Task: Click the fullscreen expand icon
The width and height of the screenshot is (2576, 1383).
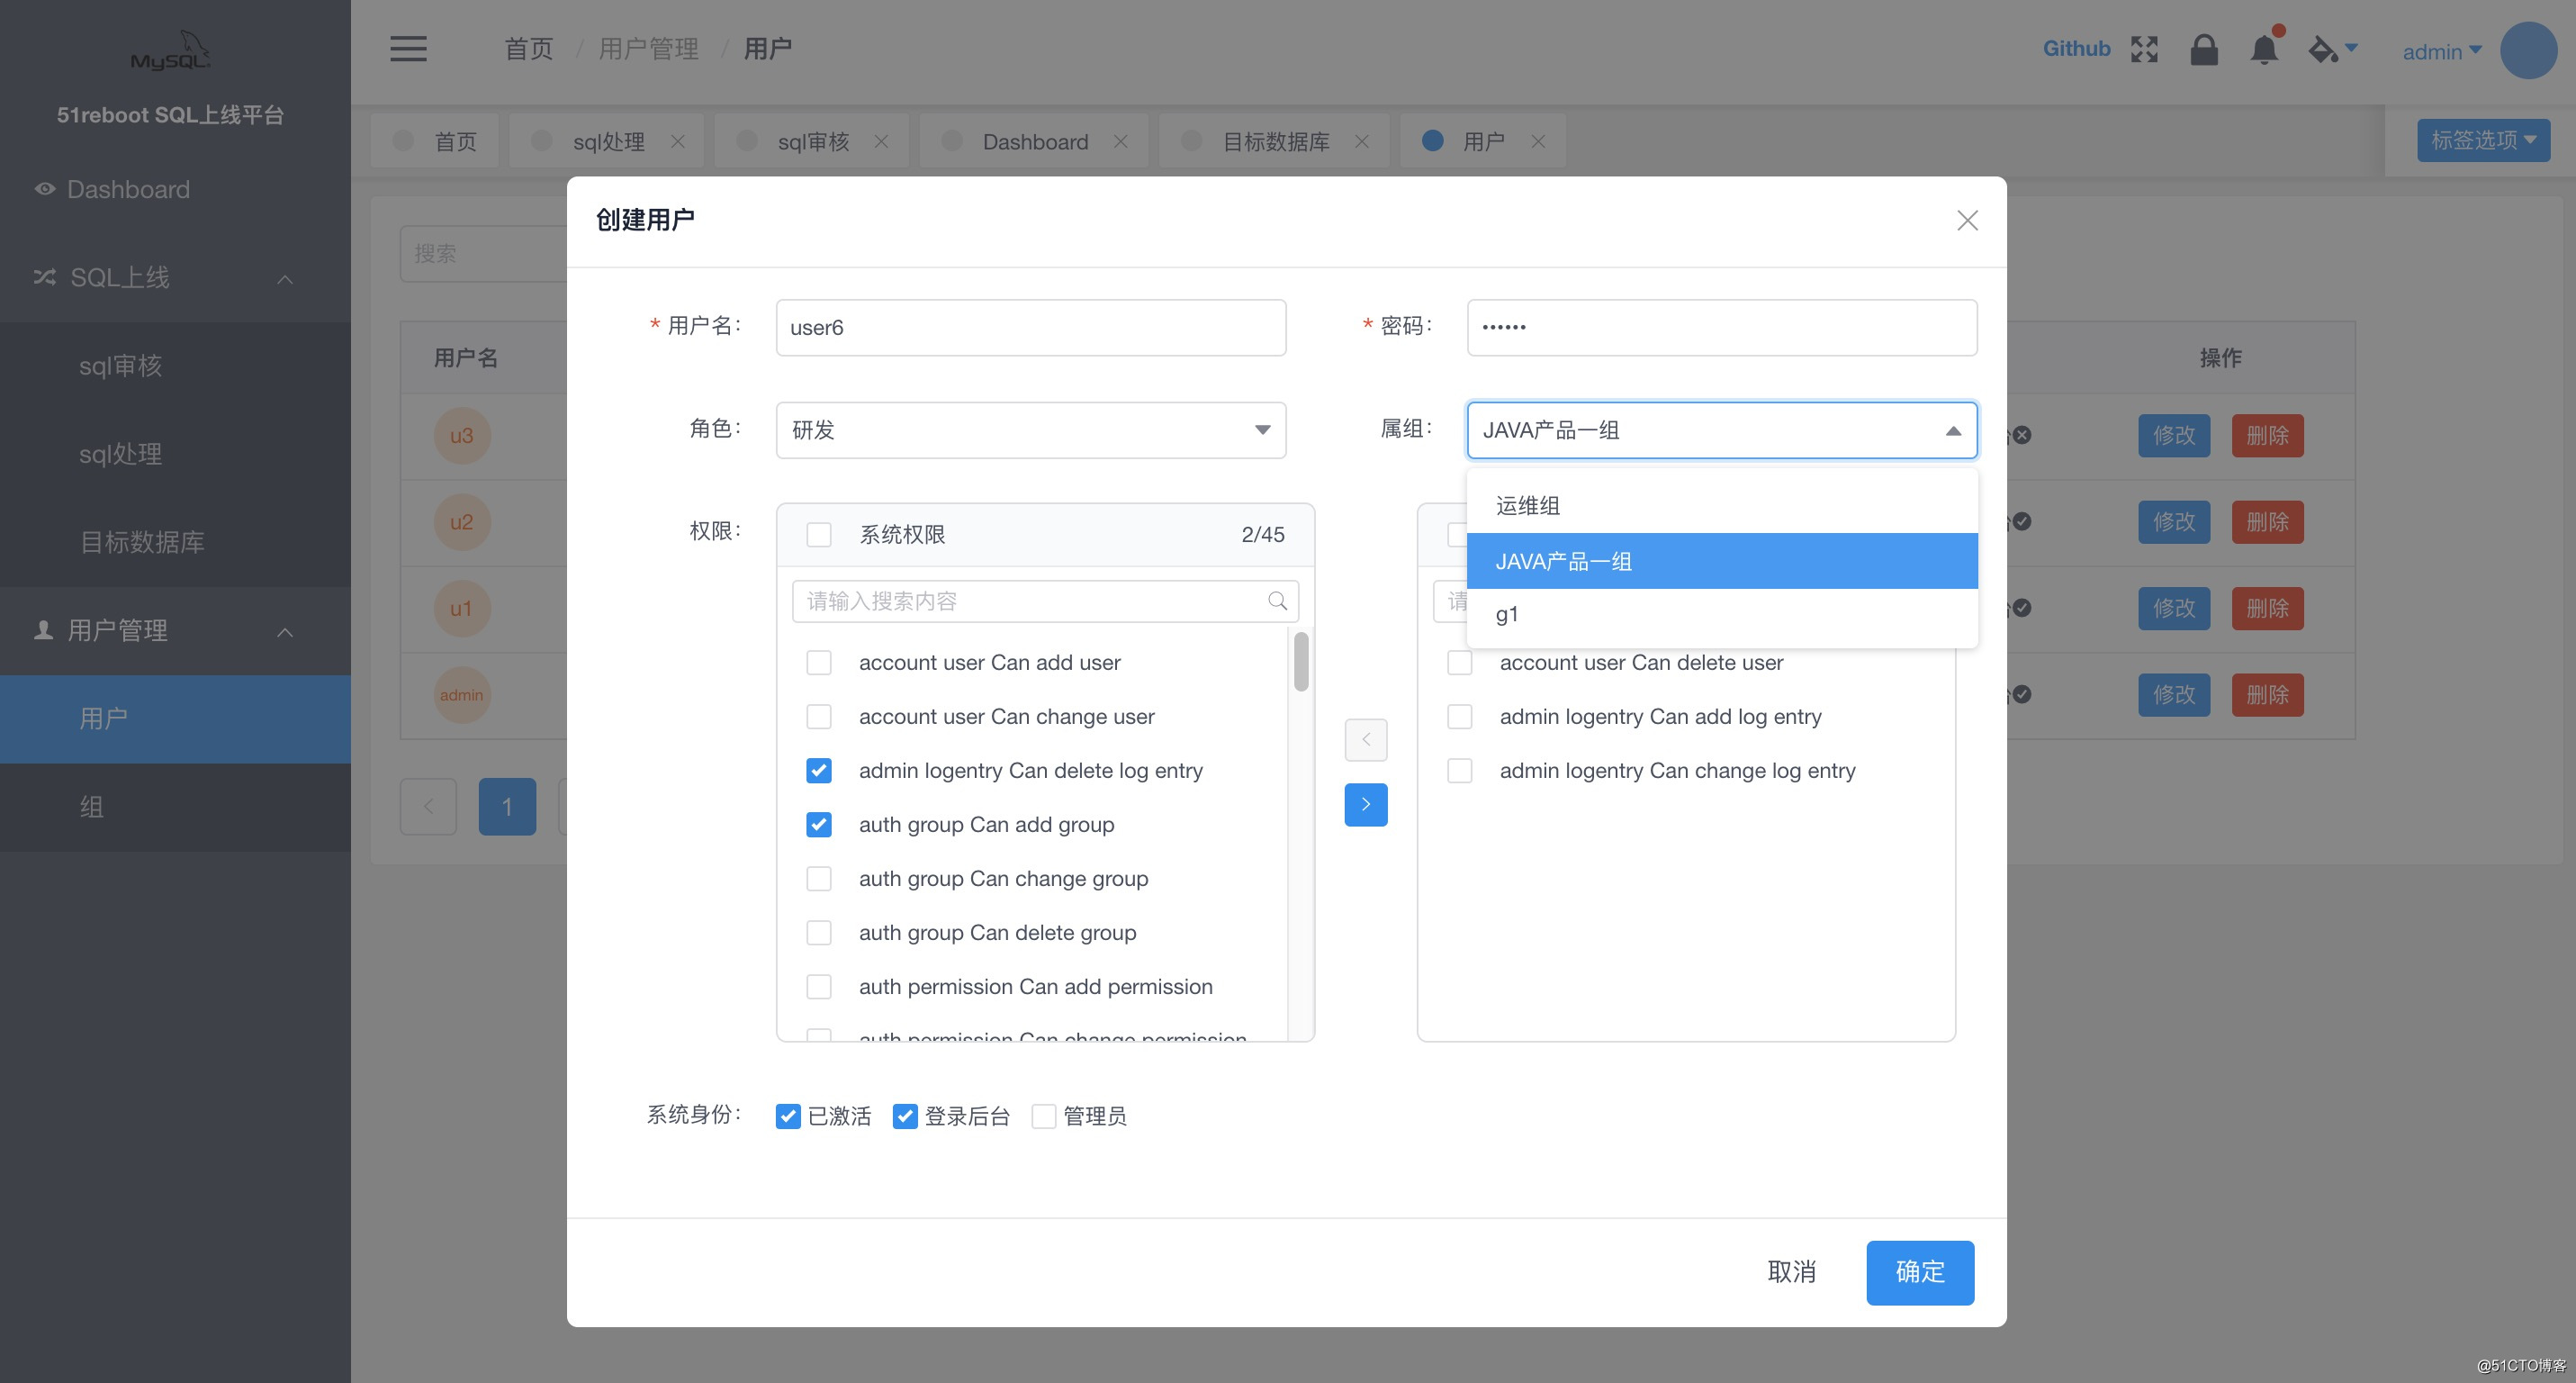Action: click(2144, 49)
